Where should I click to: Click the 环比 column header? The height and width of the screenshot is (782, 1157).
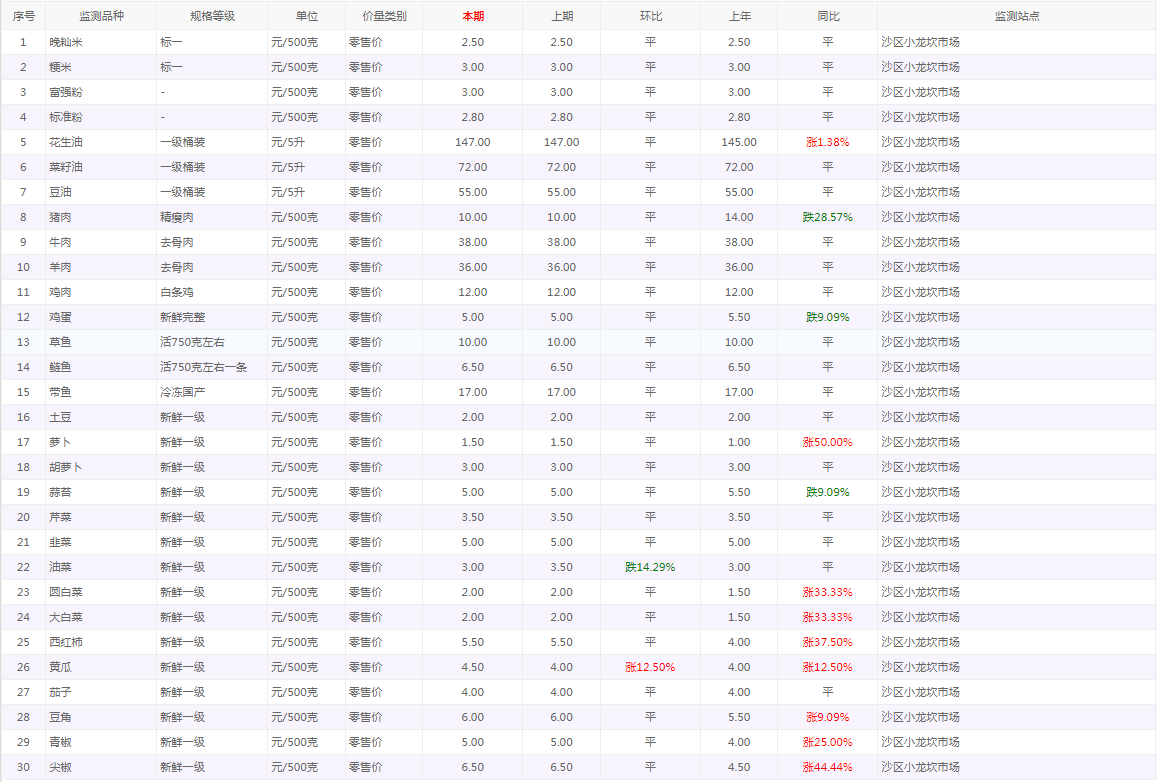click(650, 16)
